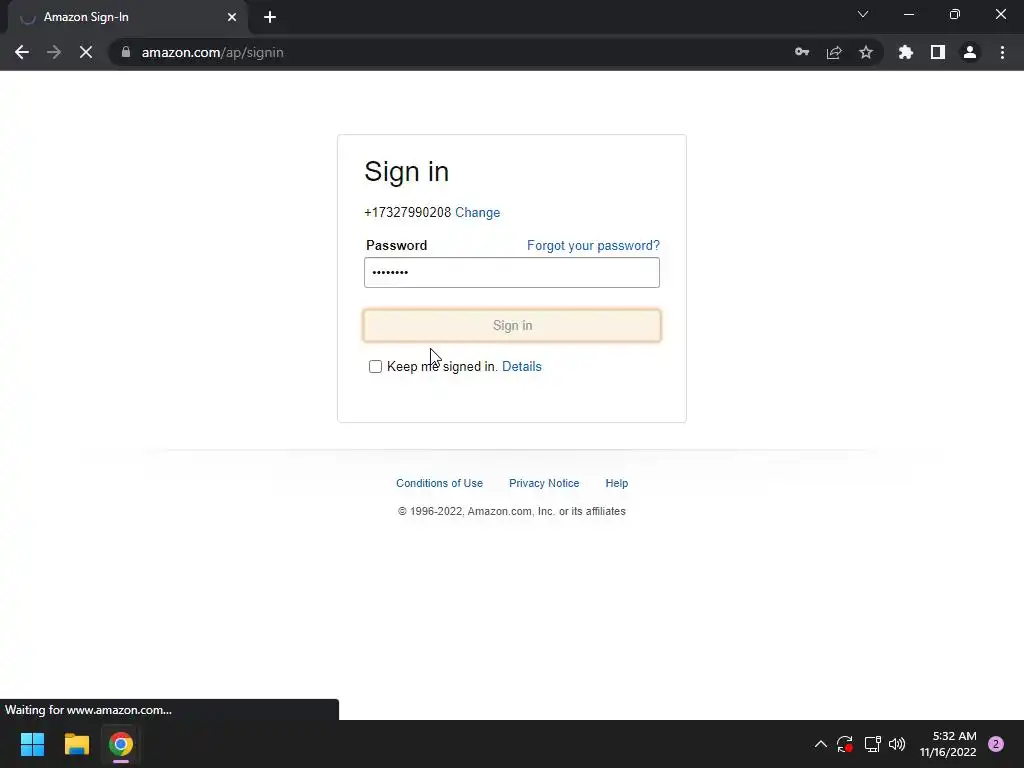Open Chrome three-dot menu
Image resolution: width=1024 pixels, height=768 pixels.
pos(1002,52)
